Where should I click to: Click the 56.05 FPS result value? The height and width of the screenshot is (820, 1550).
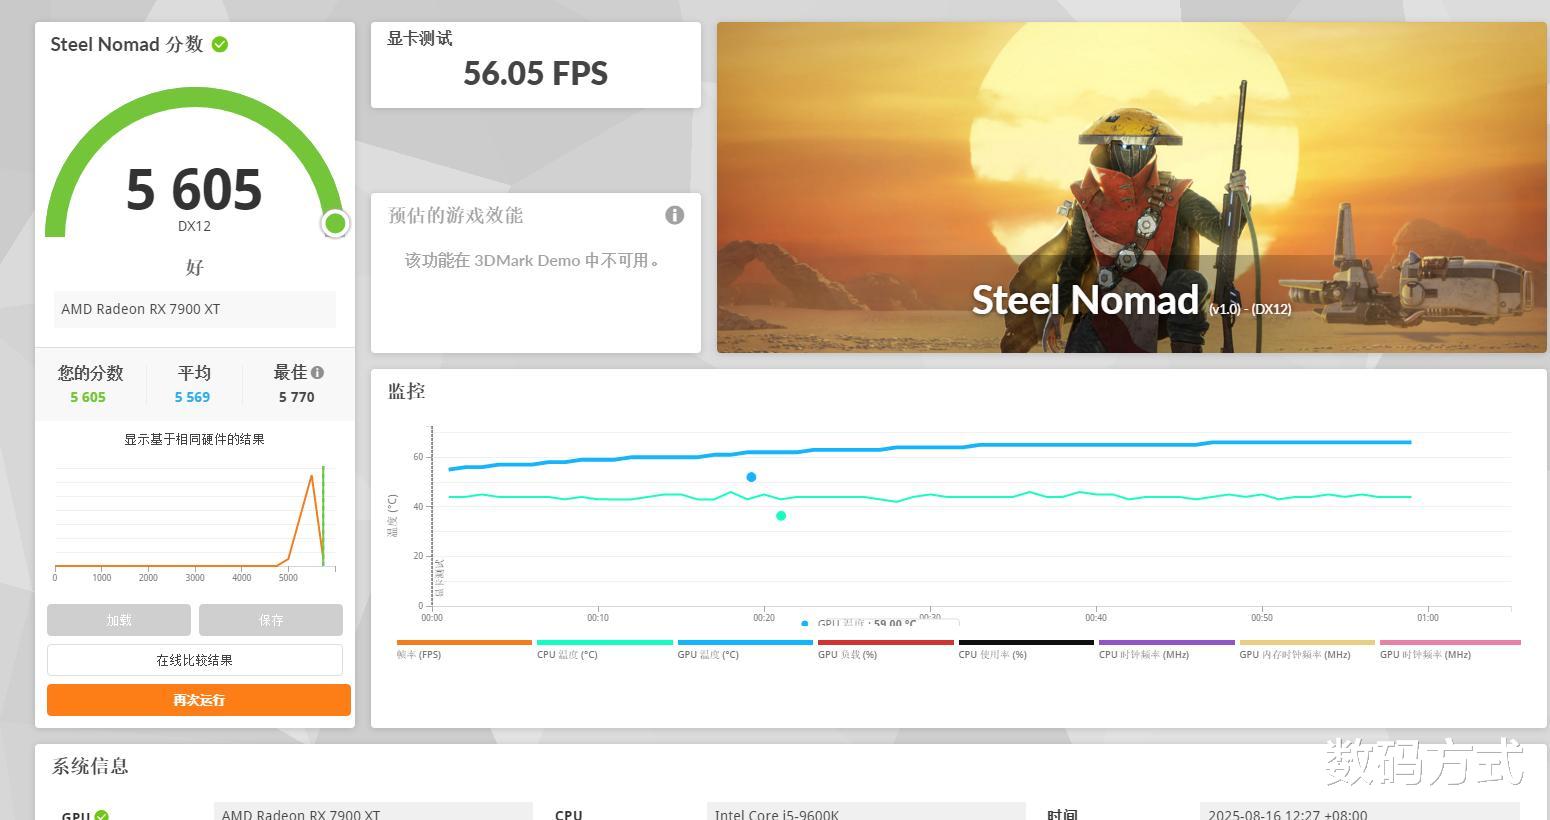[535, 73]
